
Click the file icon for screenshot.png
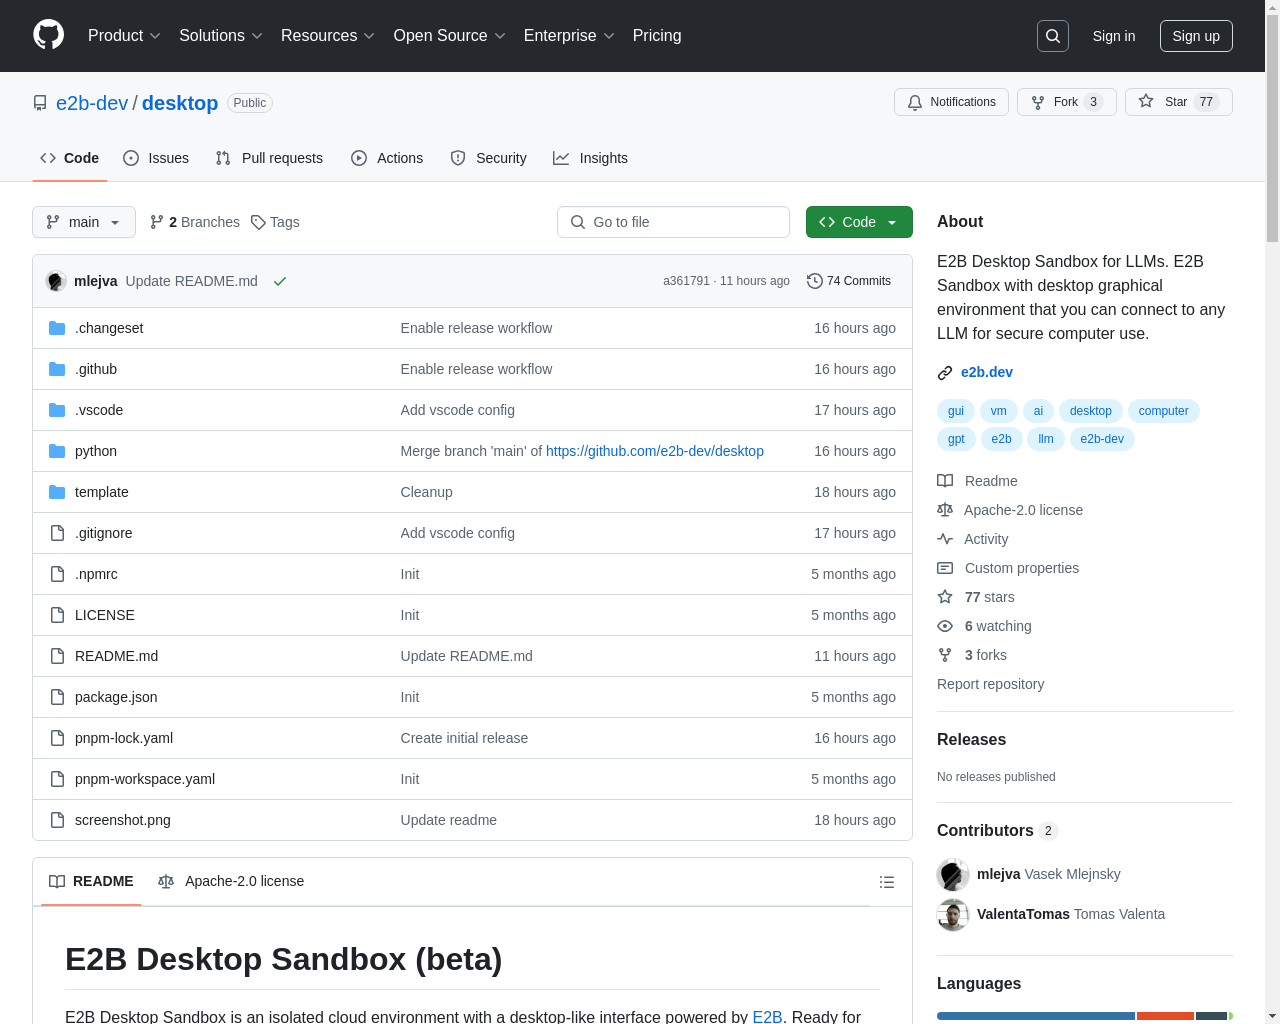(x=57, y=820)
